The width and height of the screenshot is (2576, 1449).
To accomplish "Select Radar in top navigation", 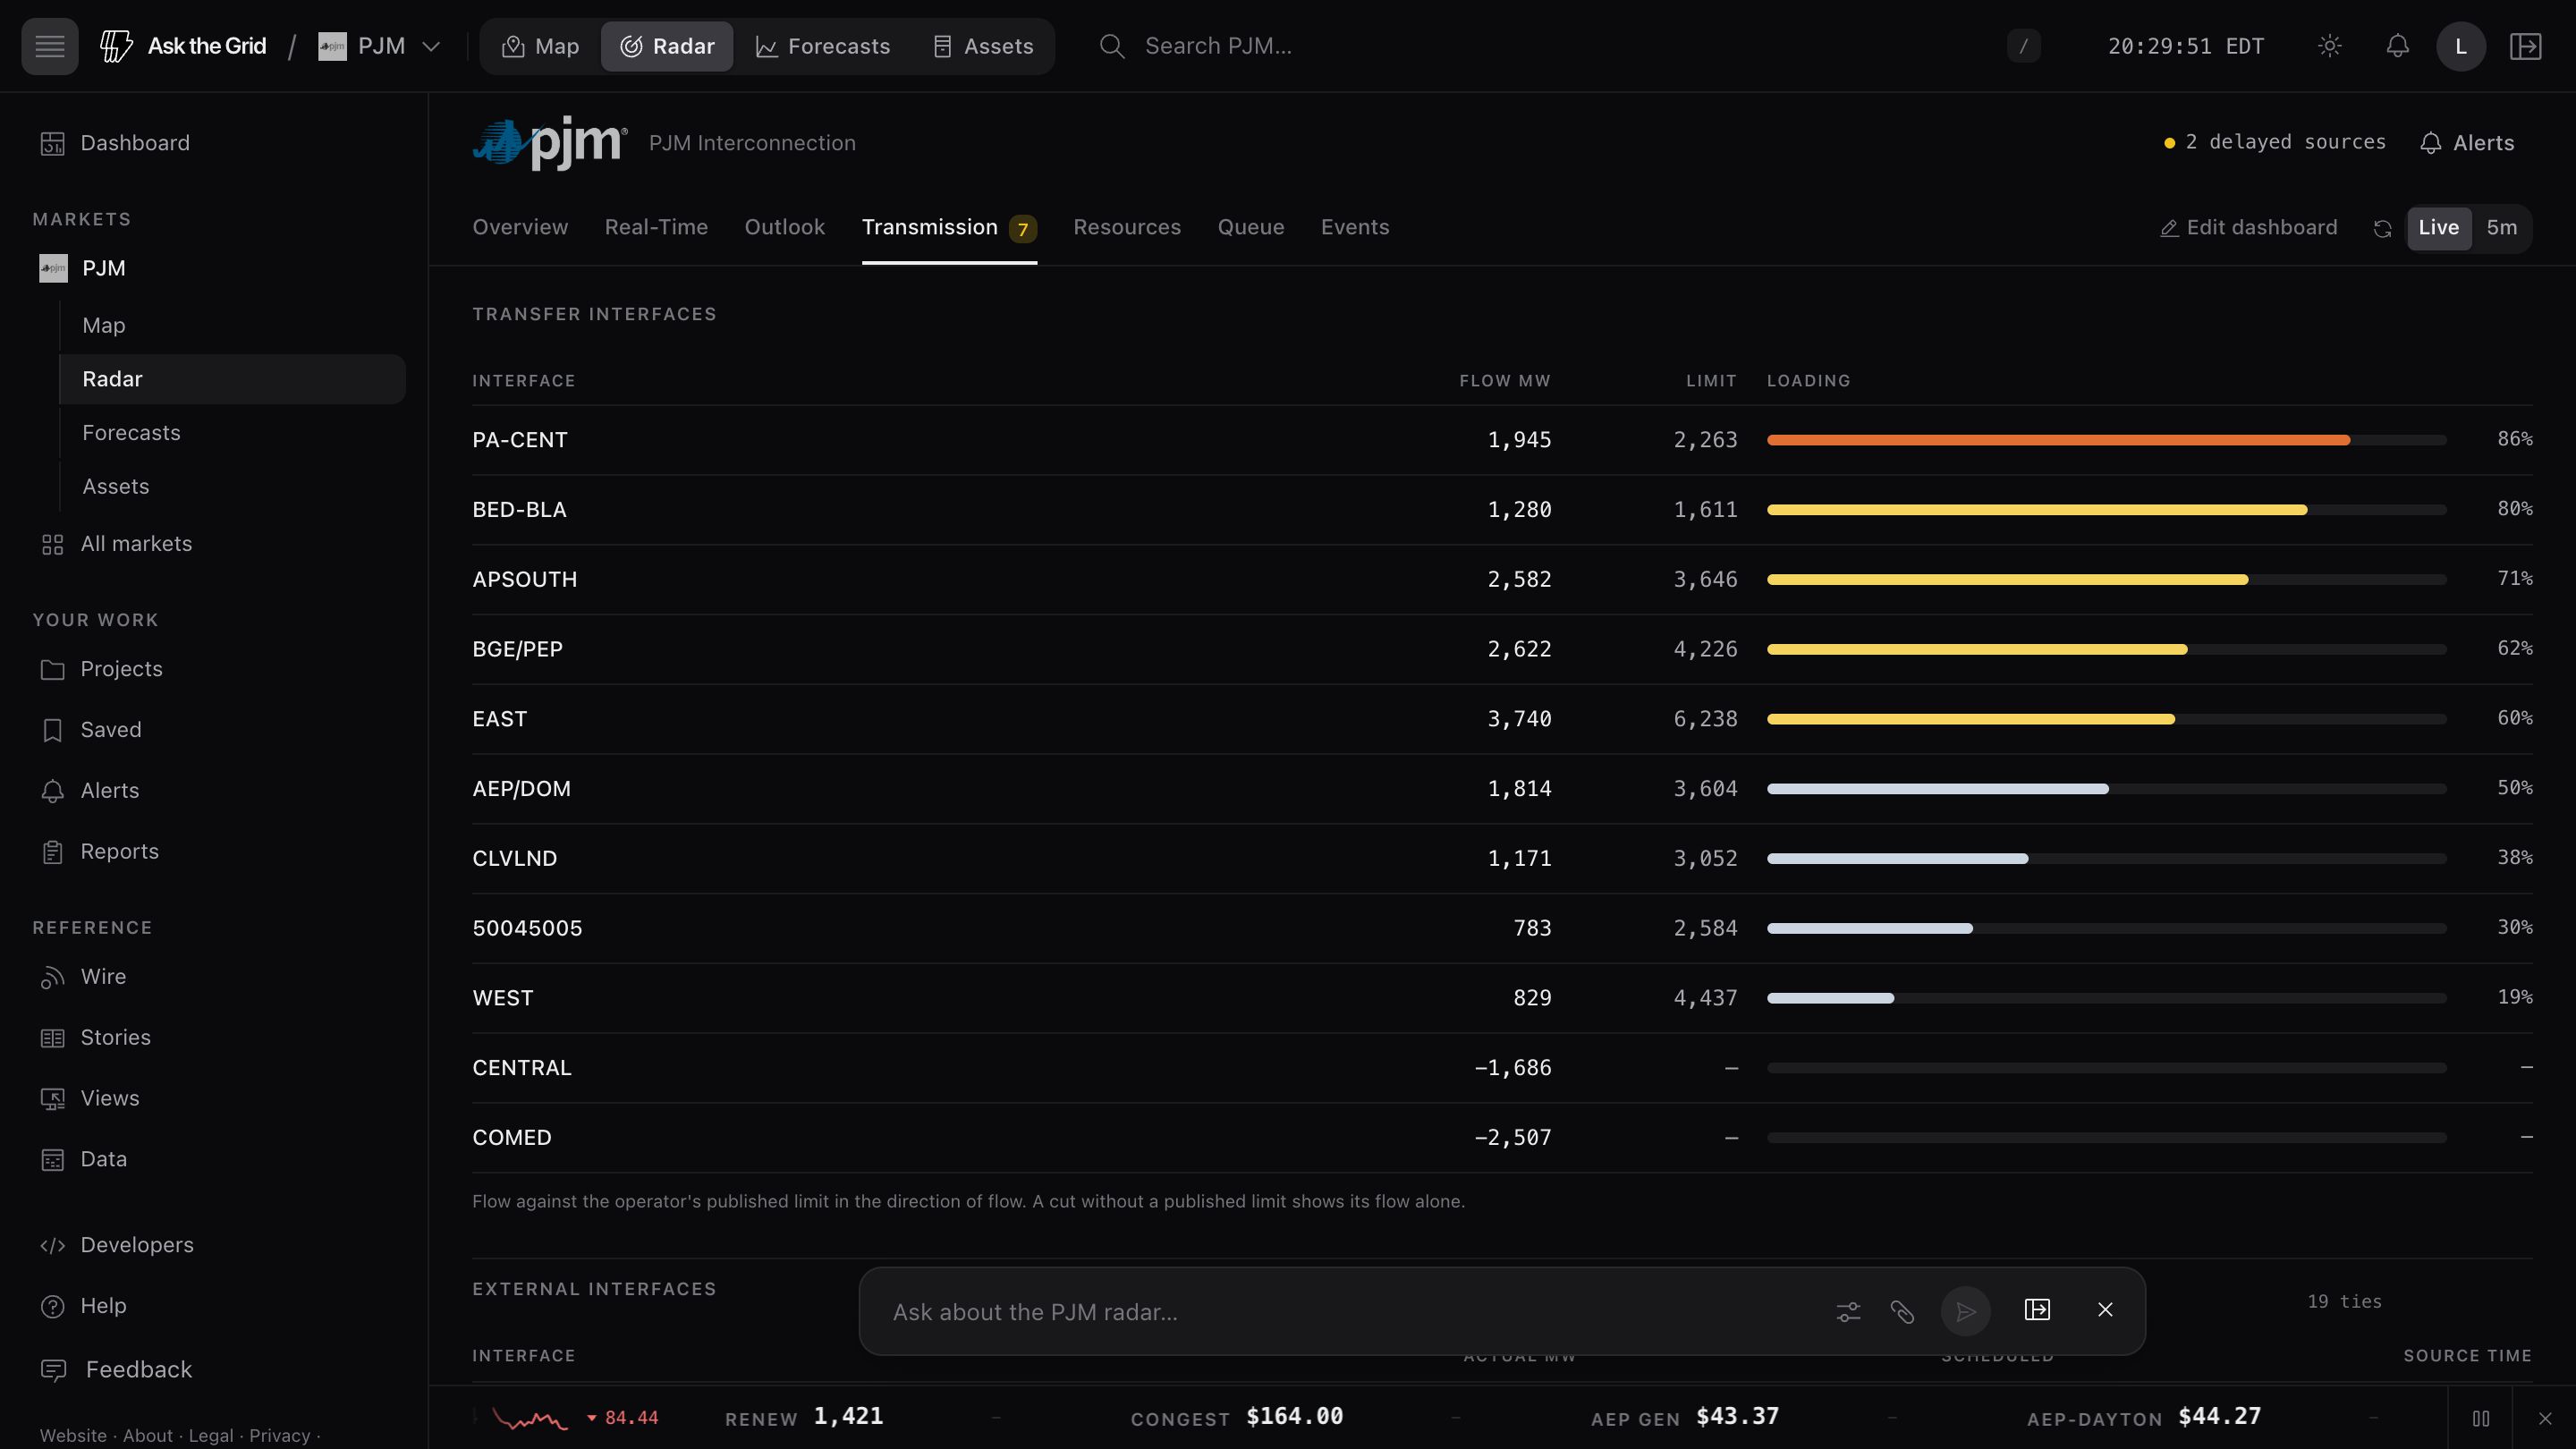I will click(667, 46).
